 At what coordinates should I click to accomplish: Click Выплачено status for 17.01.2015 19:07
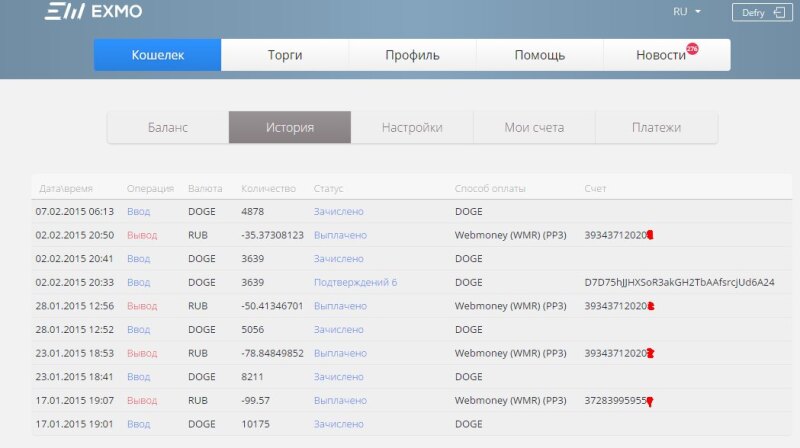340,401
